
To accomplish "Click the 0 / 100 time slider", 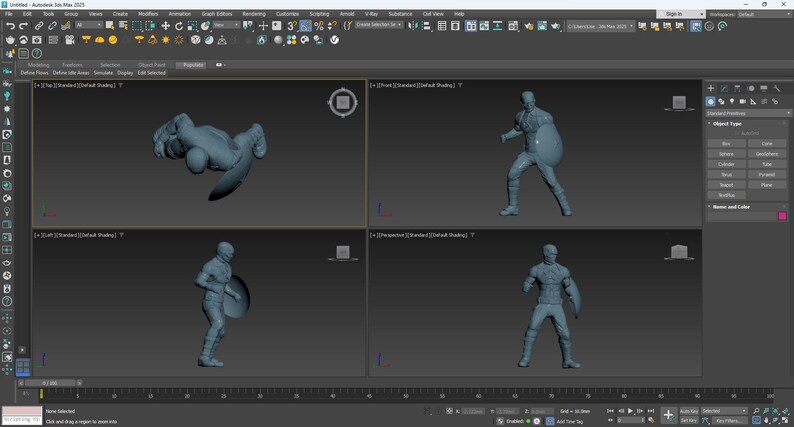I will (50, 383).
